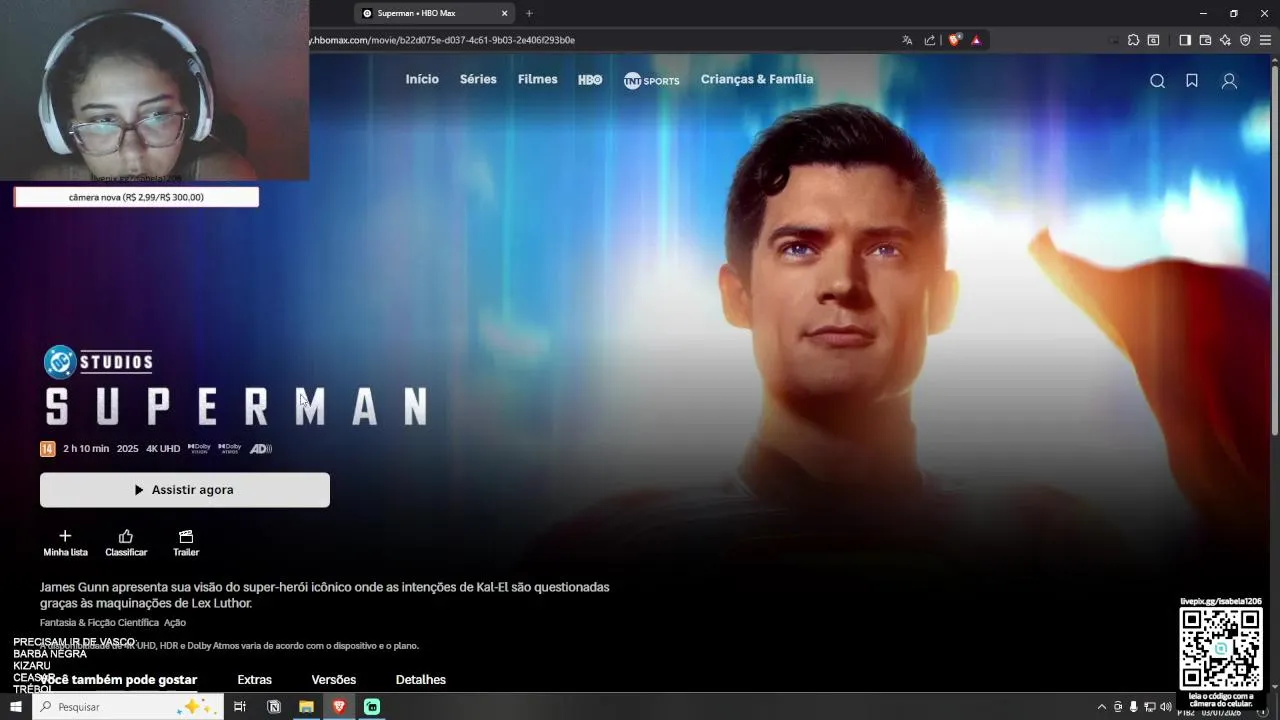The image size is (1280, 720).
Task: Click the Superman • HBO Max browser tab
Action: (435, 13)
